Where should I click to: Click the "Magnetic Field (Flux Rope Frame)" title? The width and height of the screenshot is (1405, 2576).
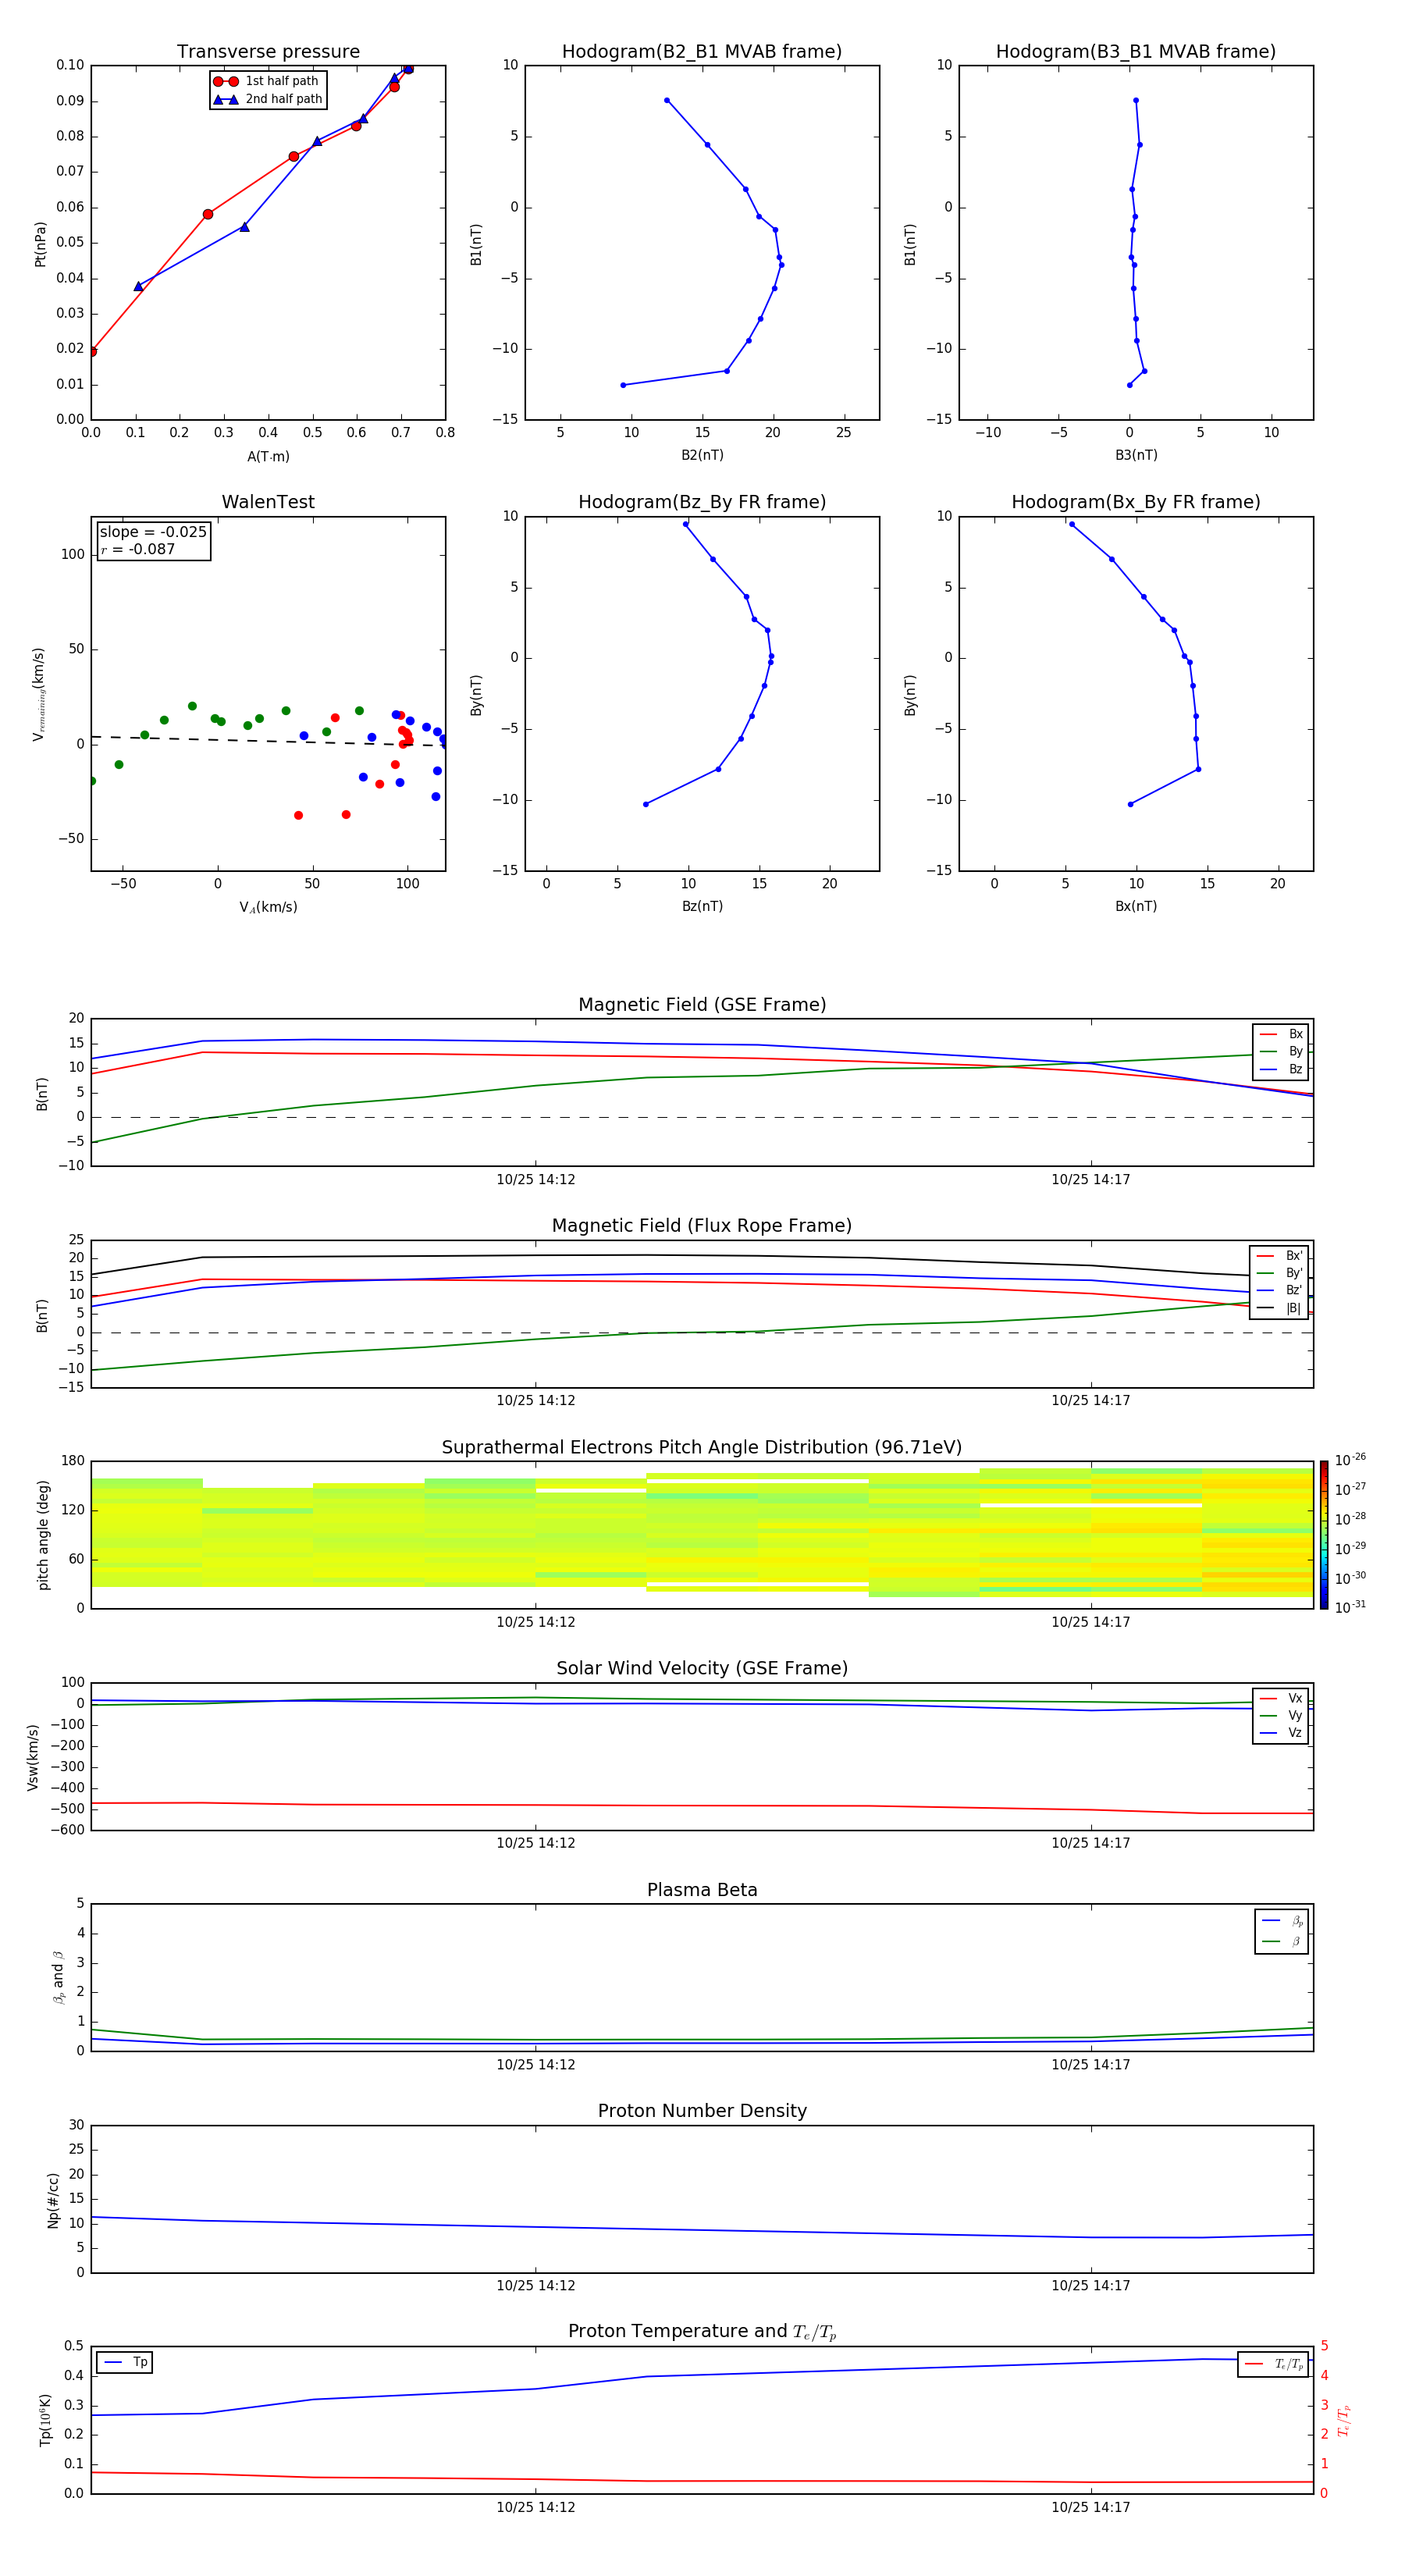702,1226
